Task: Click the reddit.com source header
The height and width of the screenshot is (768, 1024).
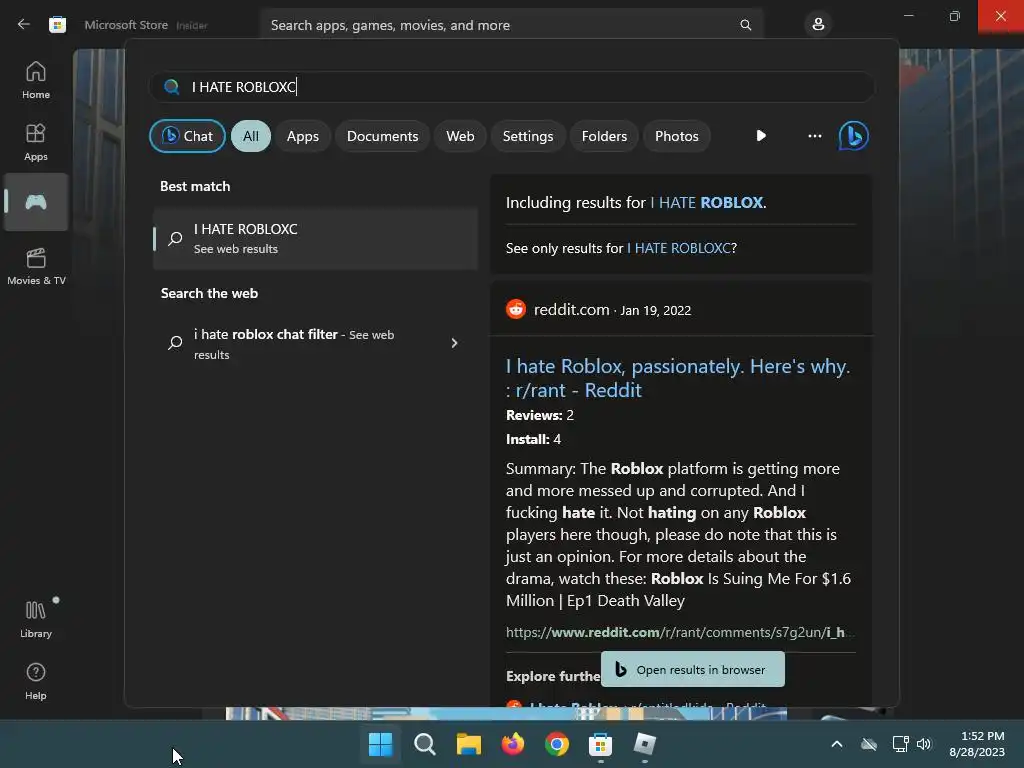Action: point(598,310)
